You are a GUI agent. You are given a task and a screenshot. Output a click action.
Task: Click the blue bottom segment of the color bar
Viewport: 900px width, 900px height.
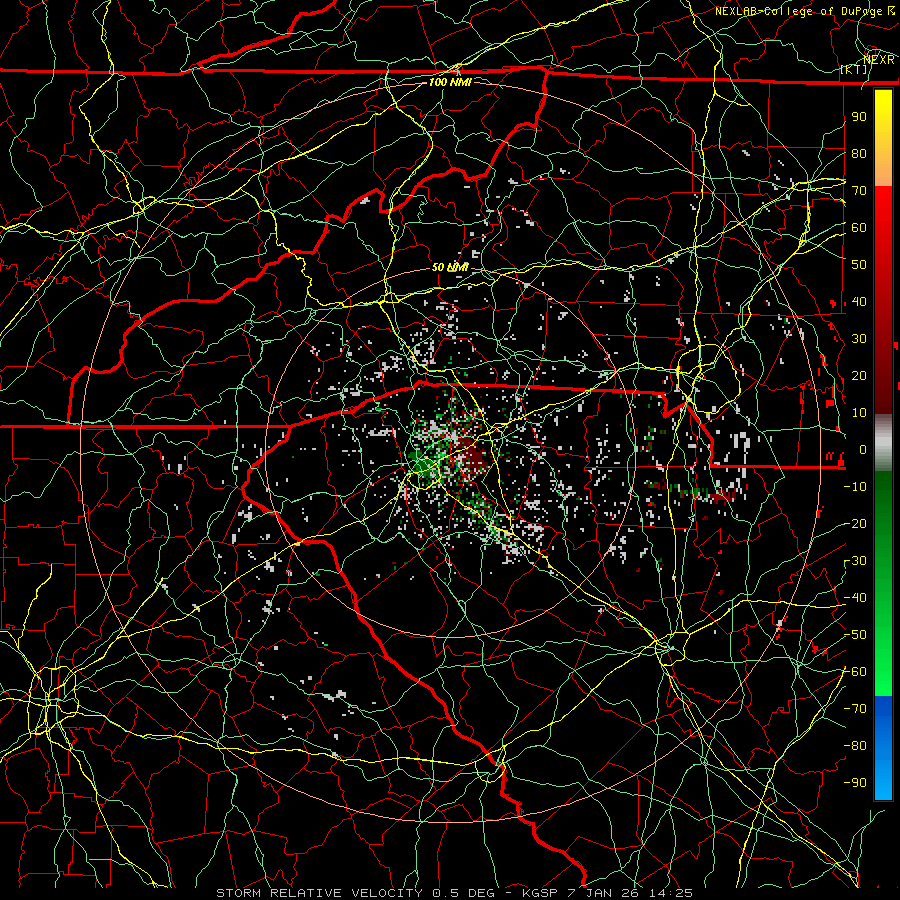(883, 747)
